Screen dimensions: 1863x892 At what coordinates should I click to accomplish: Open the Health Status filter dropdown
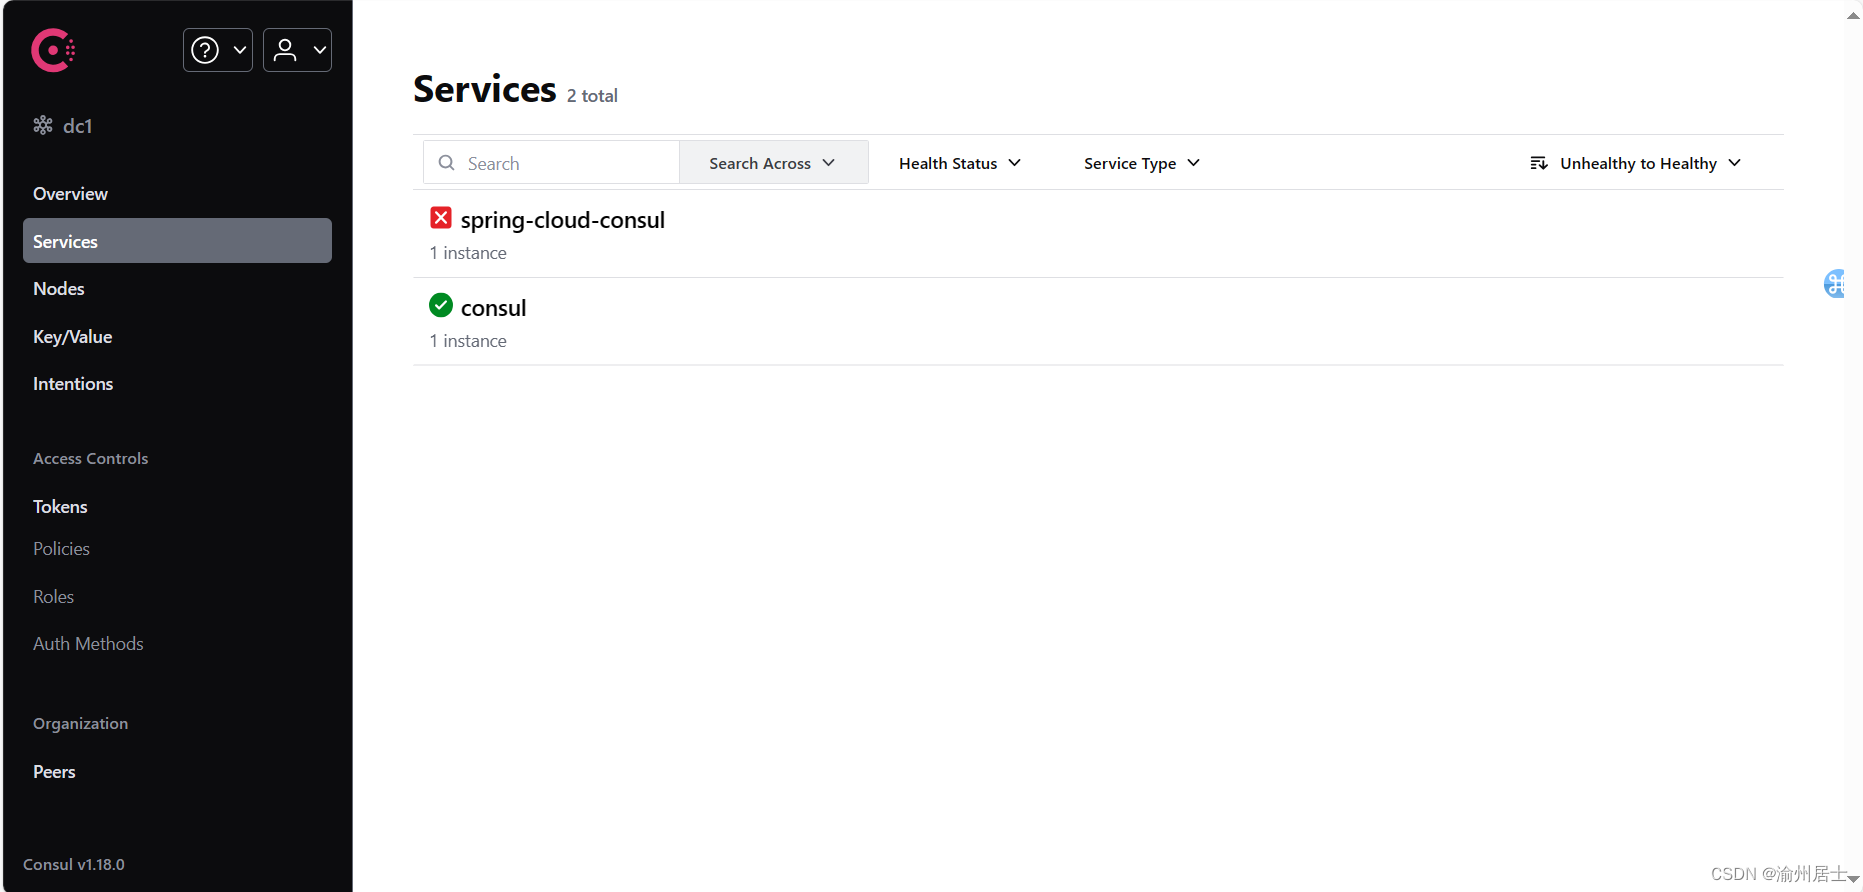960,163
